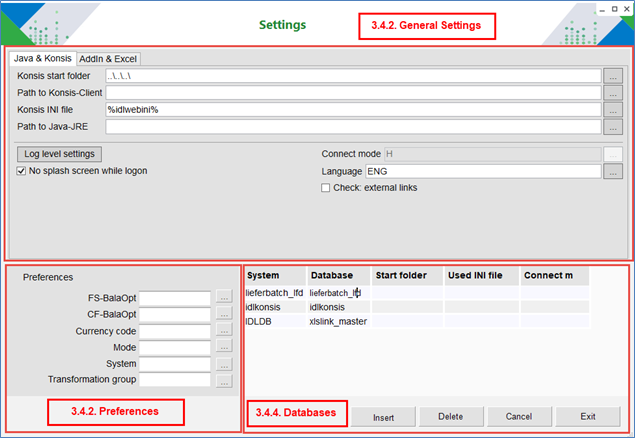This screenshot has height=438, width=635.
Task: Click the System column header
Action: pos(275,275)
